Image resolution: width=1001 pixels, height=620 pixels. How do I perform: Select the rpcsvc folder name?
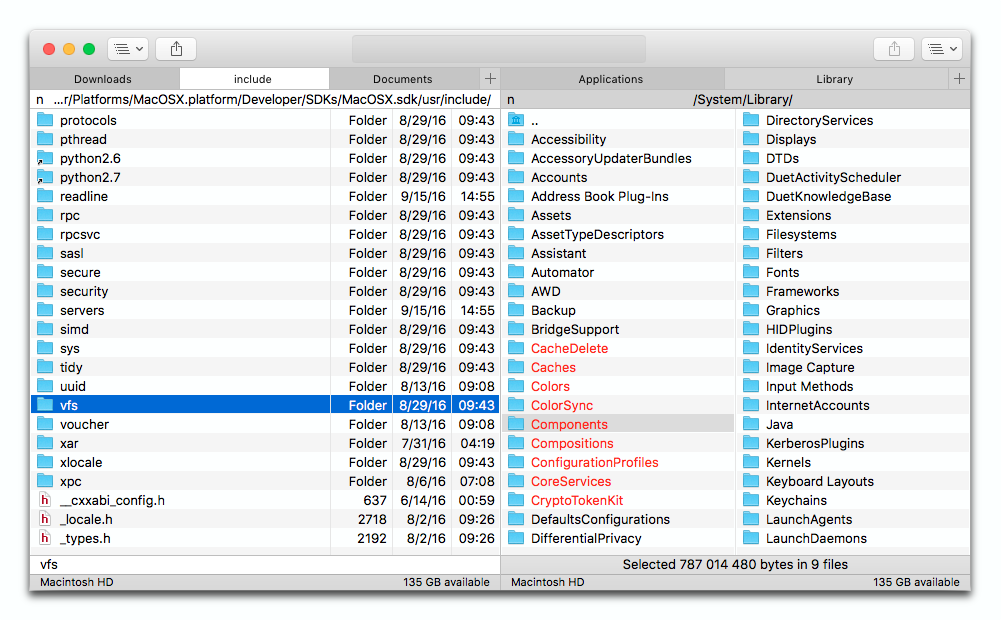(80, 235)
